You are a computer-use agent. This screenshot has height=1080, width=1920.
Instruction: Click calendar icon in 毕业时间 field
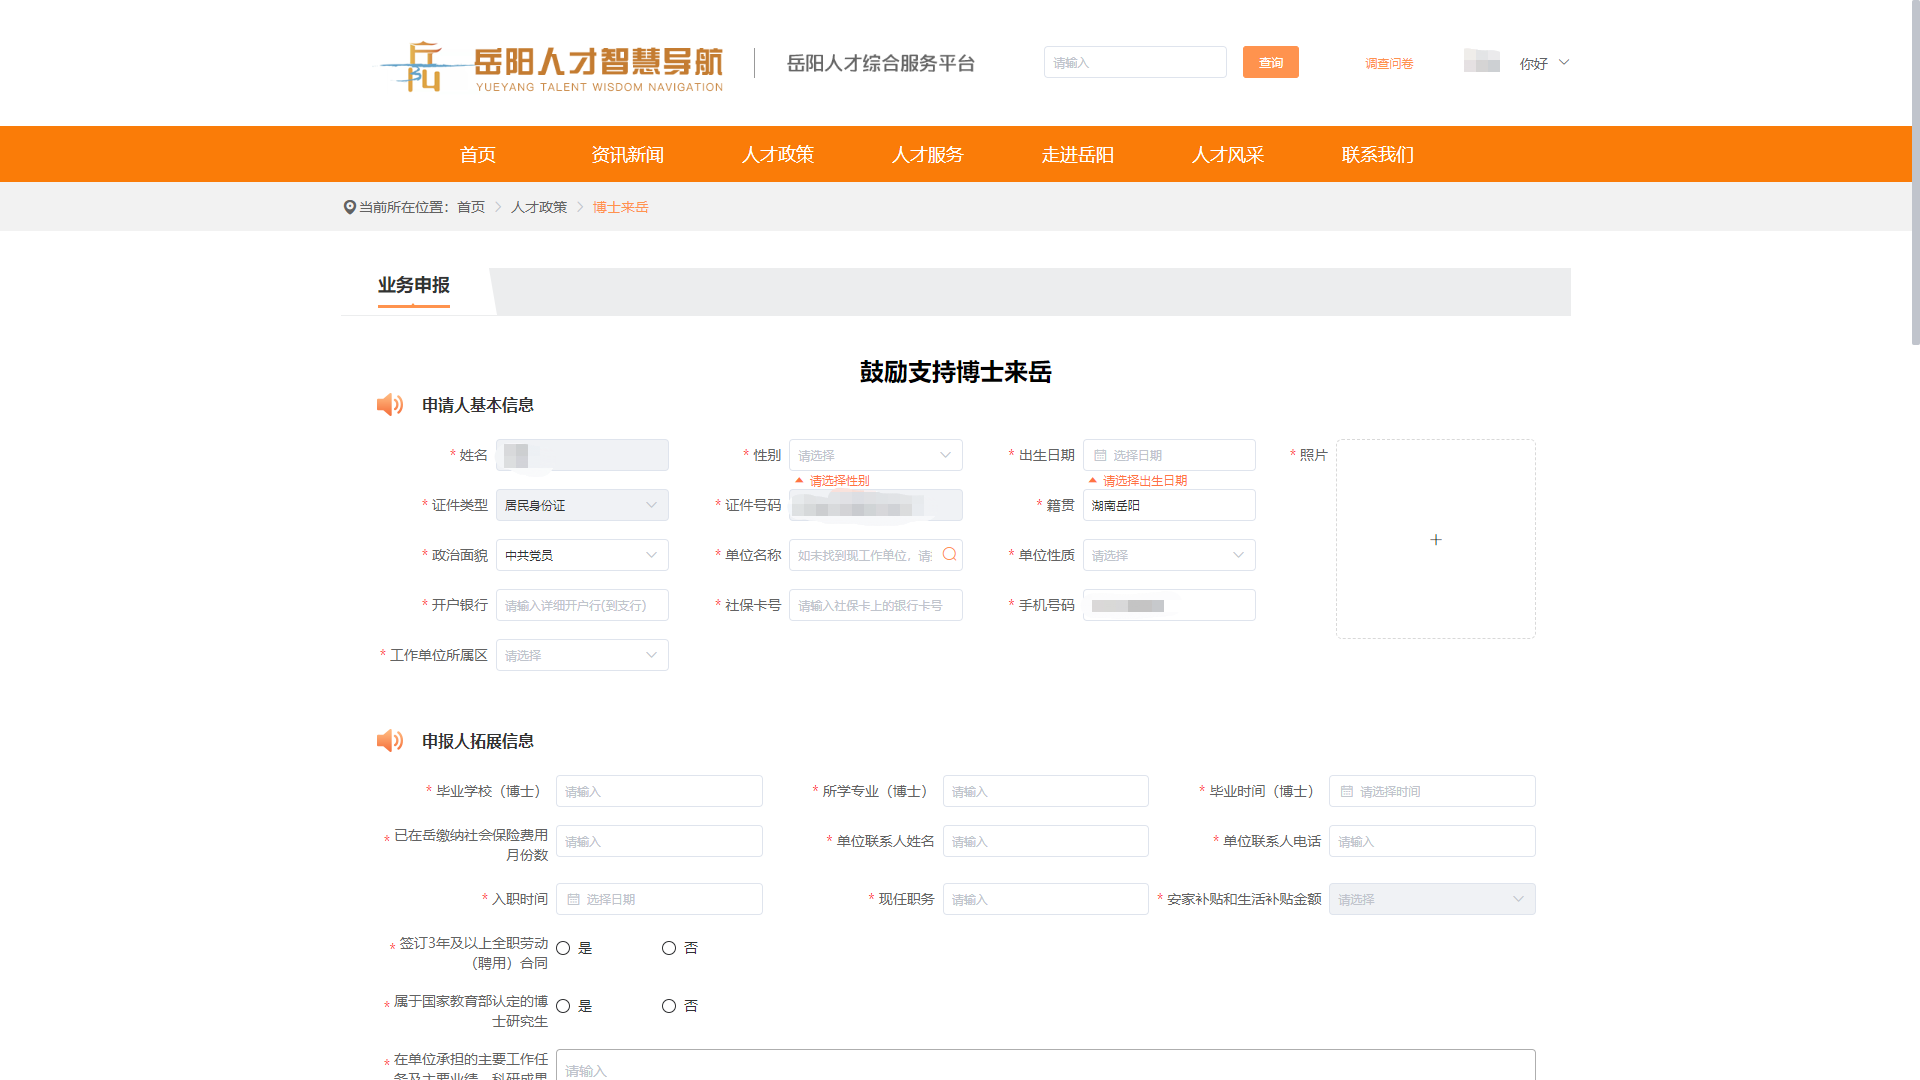pos(1346,791)
